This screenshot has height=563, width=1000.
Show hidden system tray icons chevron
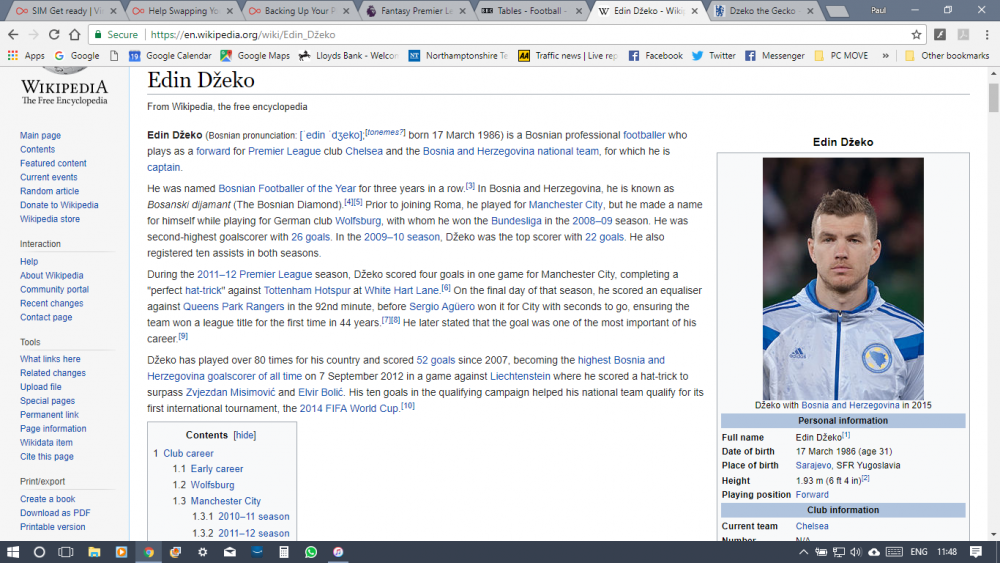click(x=803, y=552)
